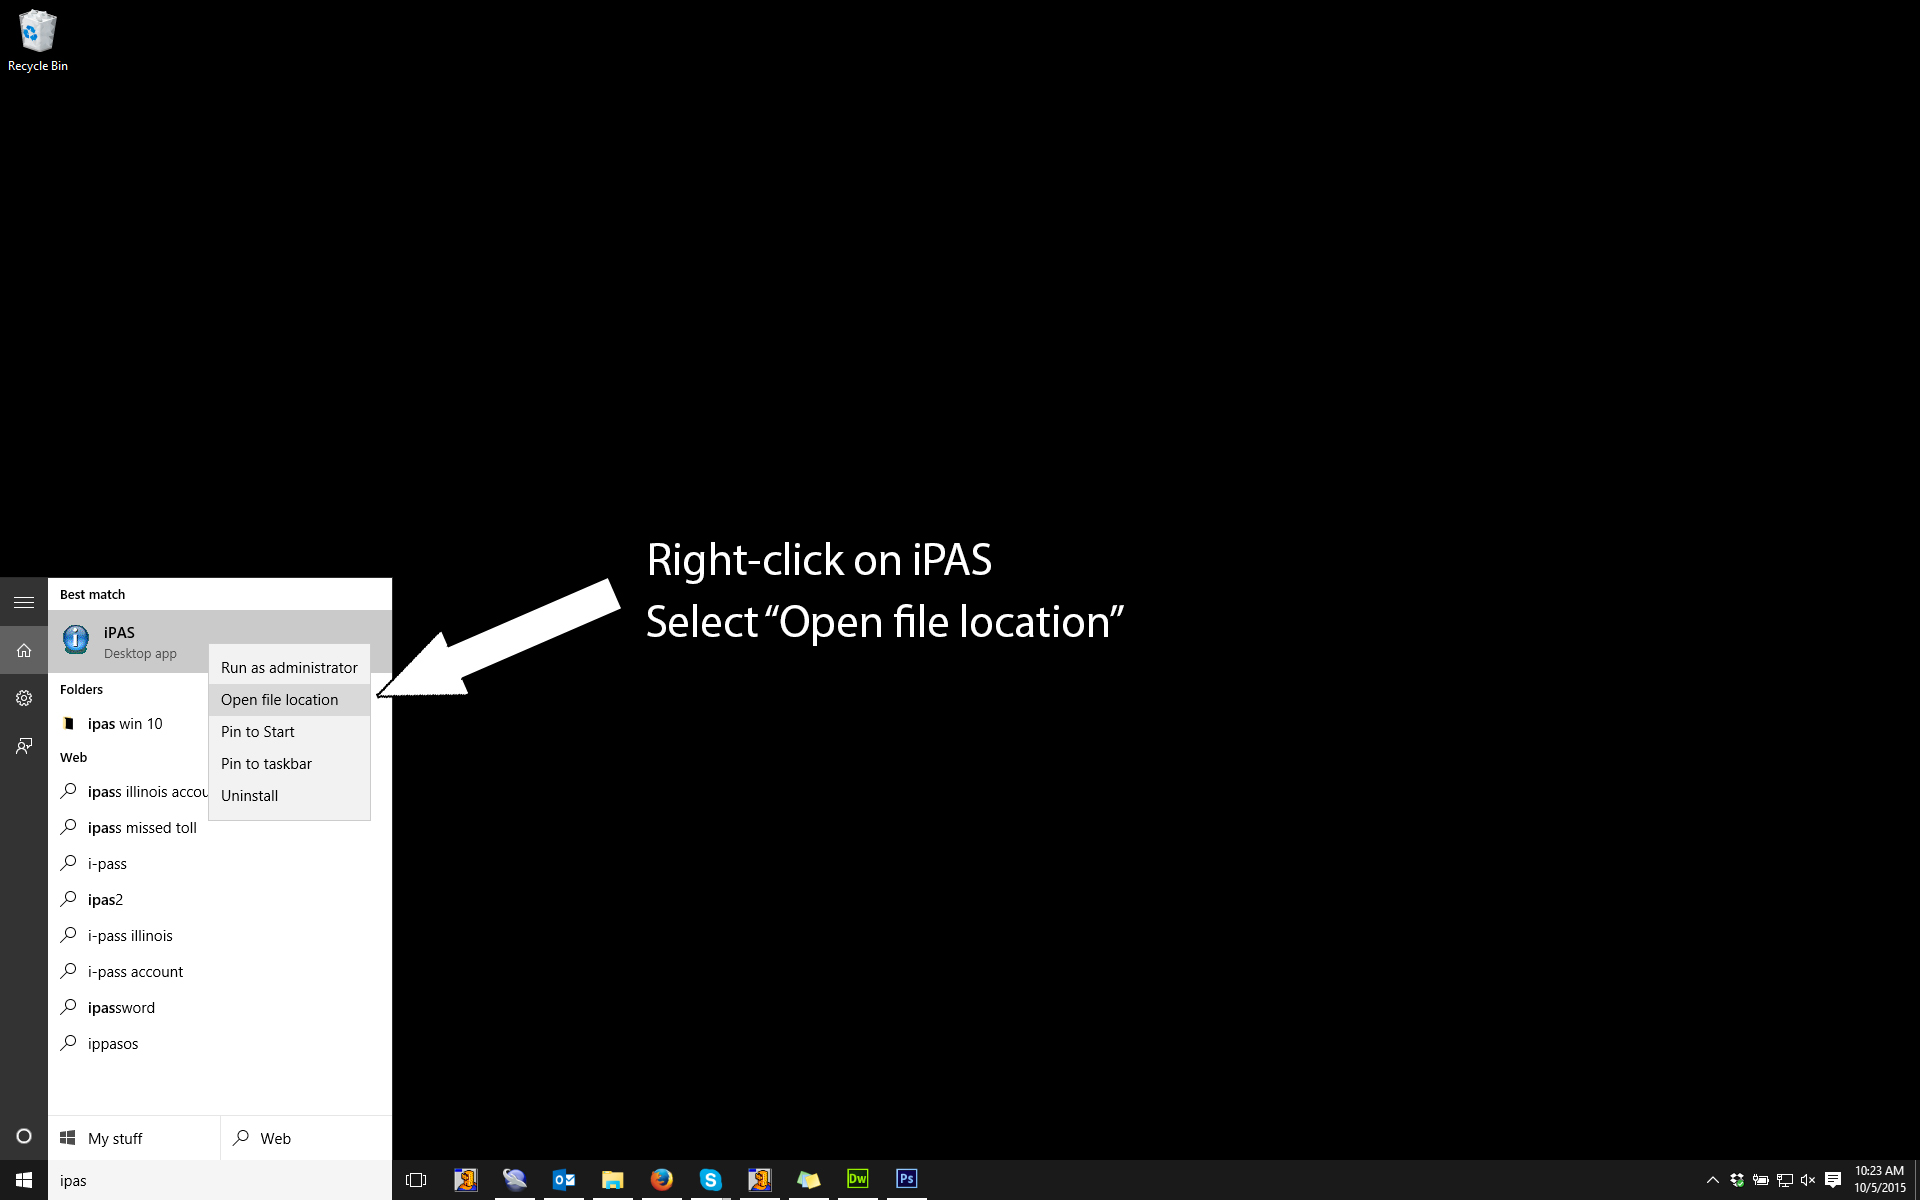Show hidden icons in the system tray
1920x1200 pixels.
(x=1712, y=1179)
